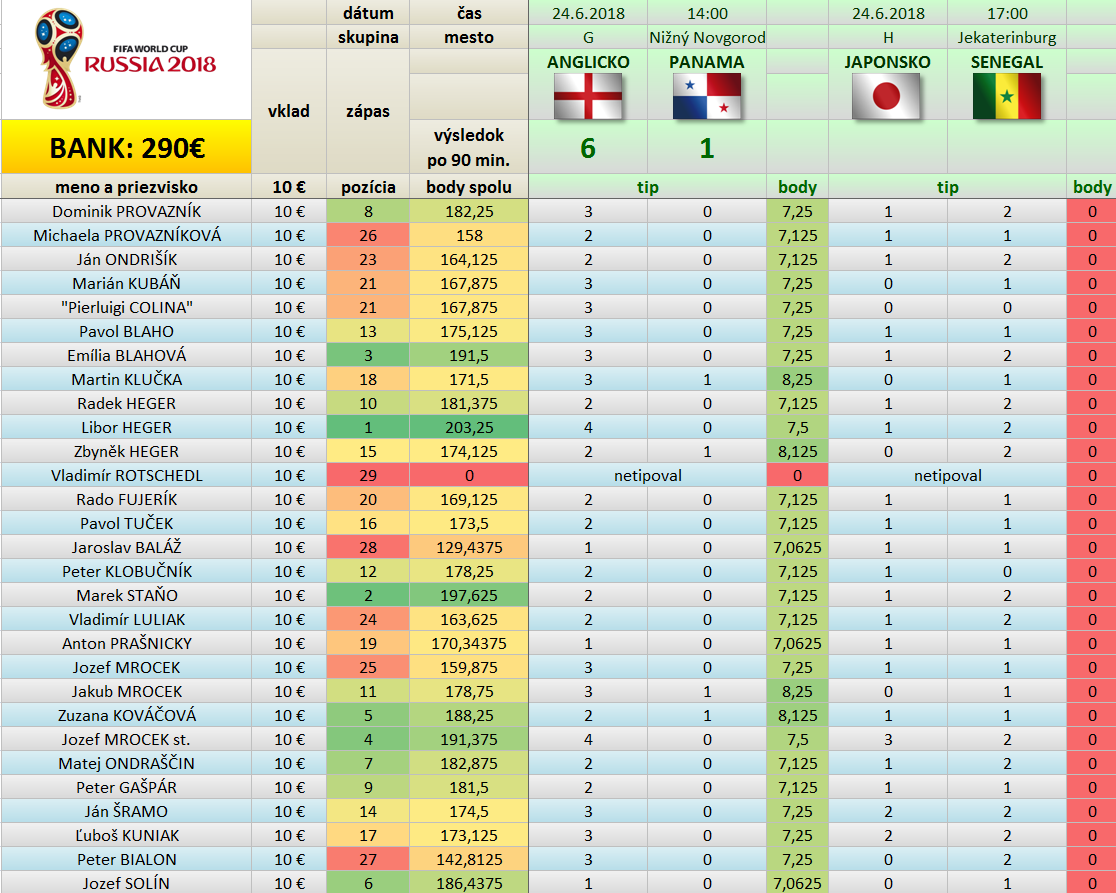The image size is (1116, 893).
Task: Click the Panama flag image
Action: coord(707,96)
